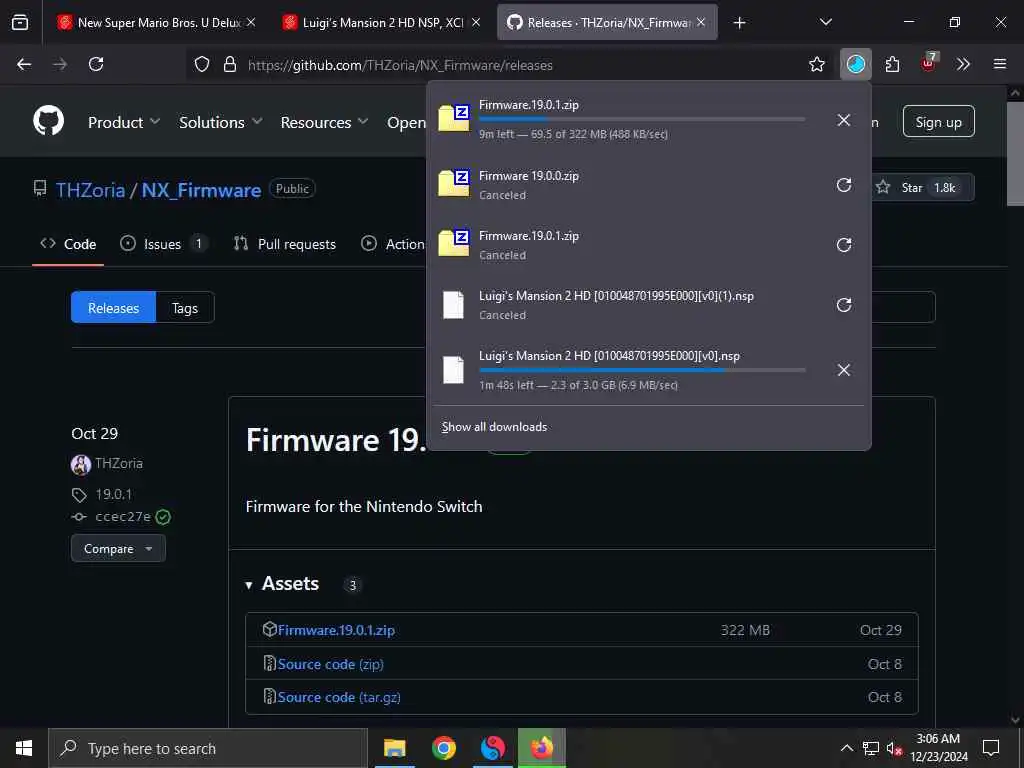The image size is (1024, 768).
Task: Open the Issues tab
Action: coord(163,244)
